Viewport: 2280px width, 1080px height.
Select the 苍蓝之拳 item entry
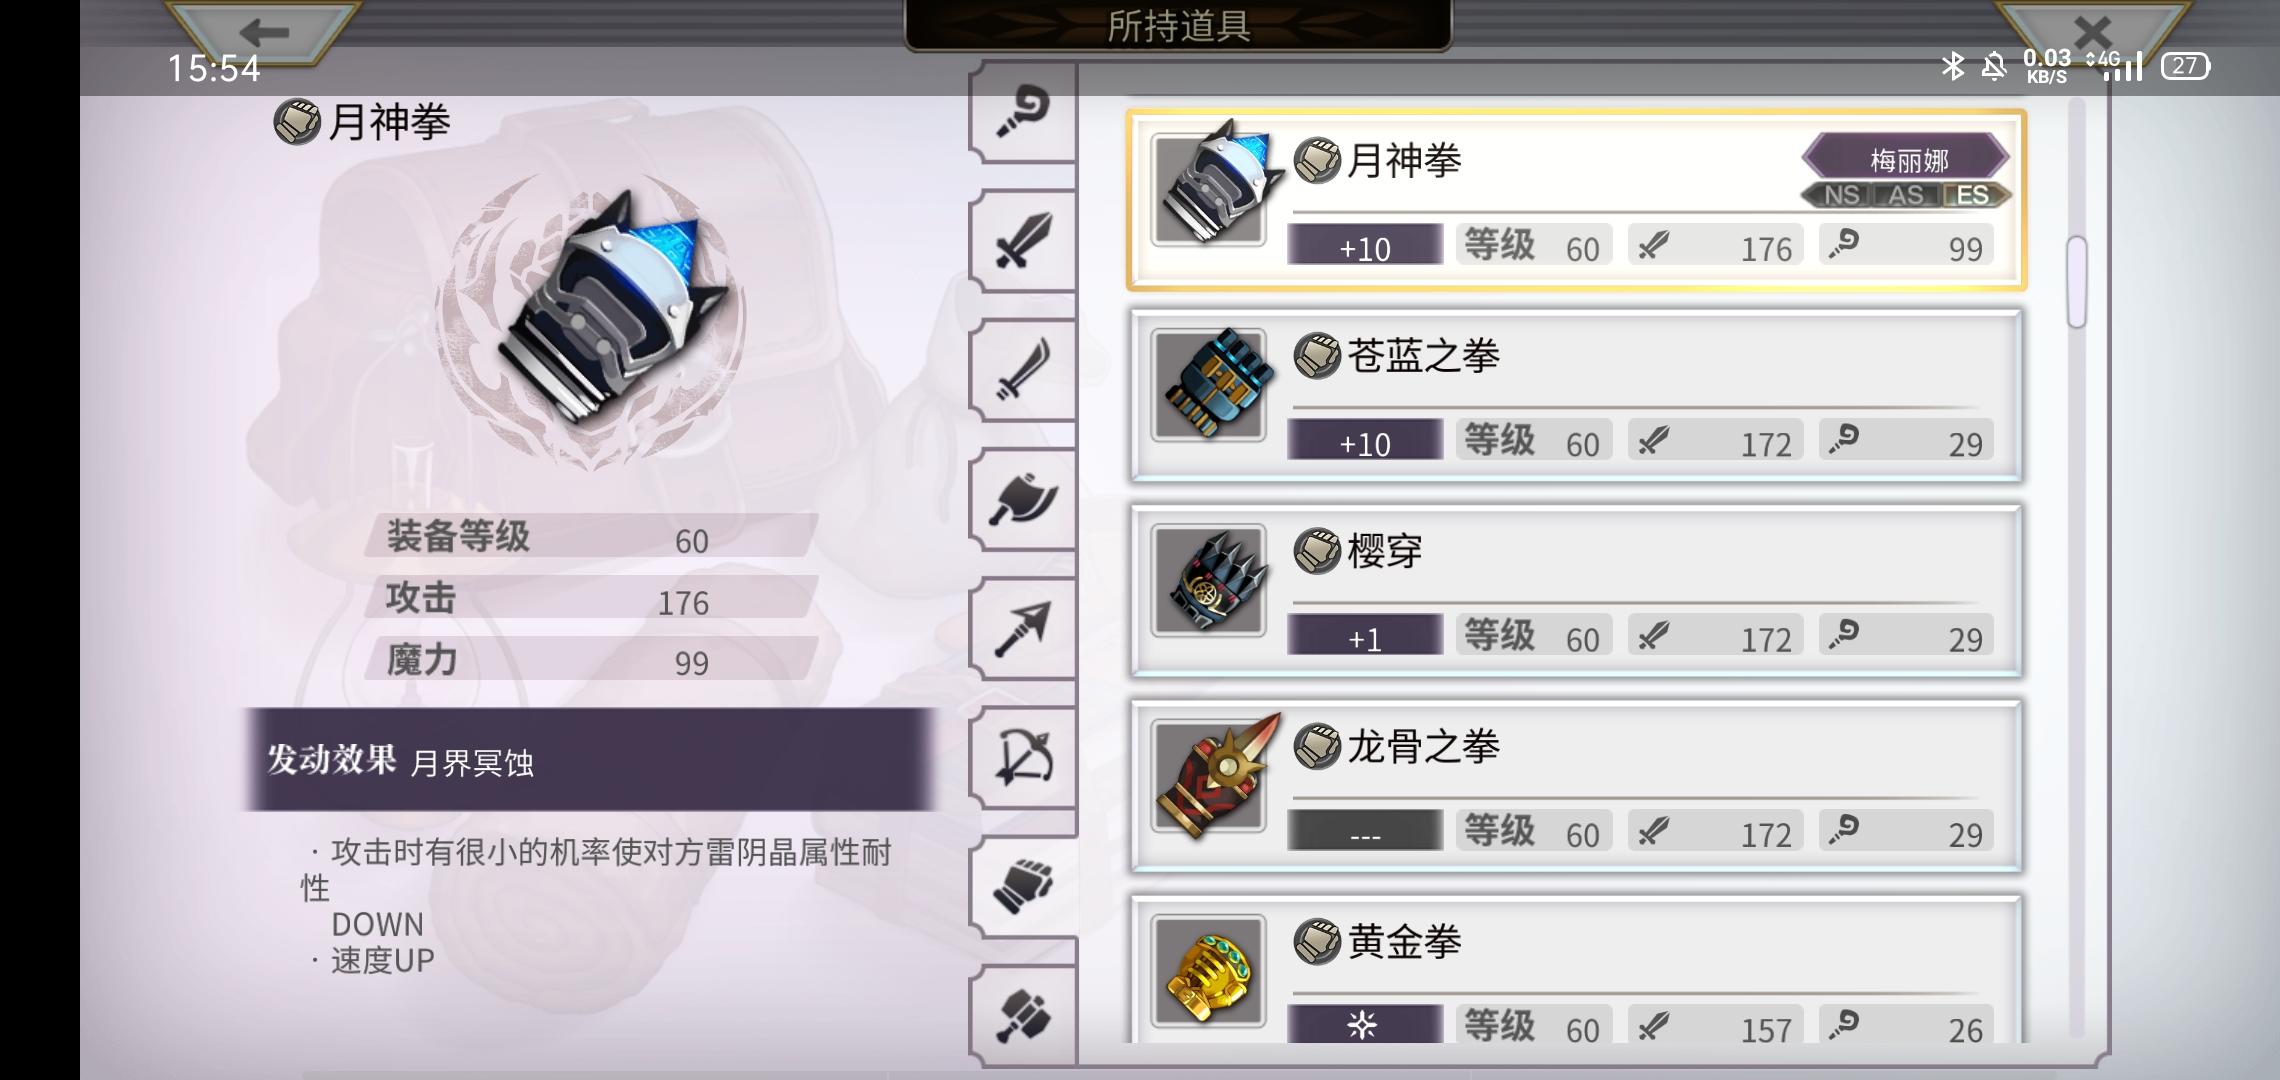pos(1576,396)
